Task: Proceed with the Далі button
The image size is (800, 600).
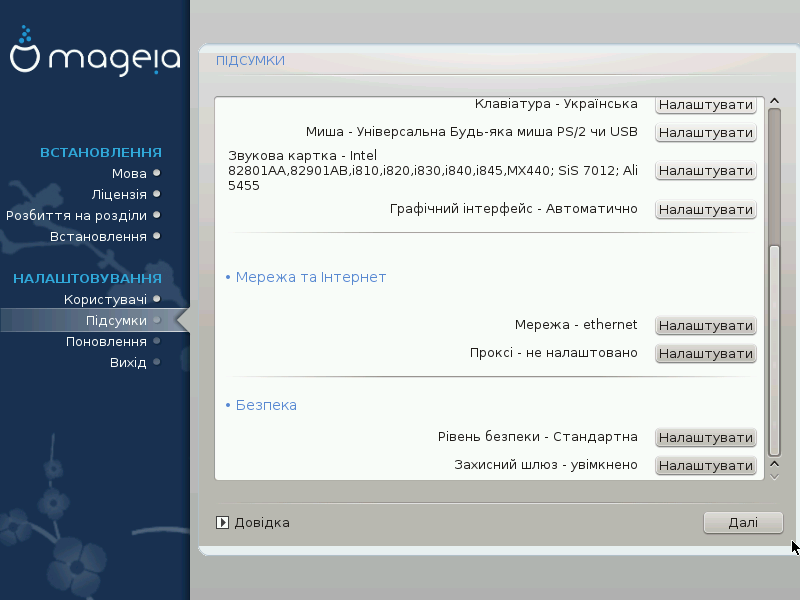Action: (743, 522)
